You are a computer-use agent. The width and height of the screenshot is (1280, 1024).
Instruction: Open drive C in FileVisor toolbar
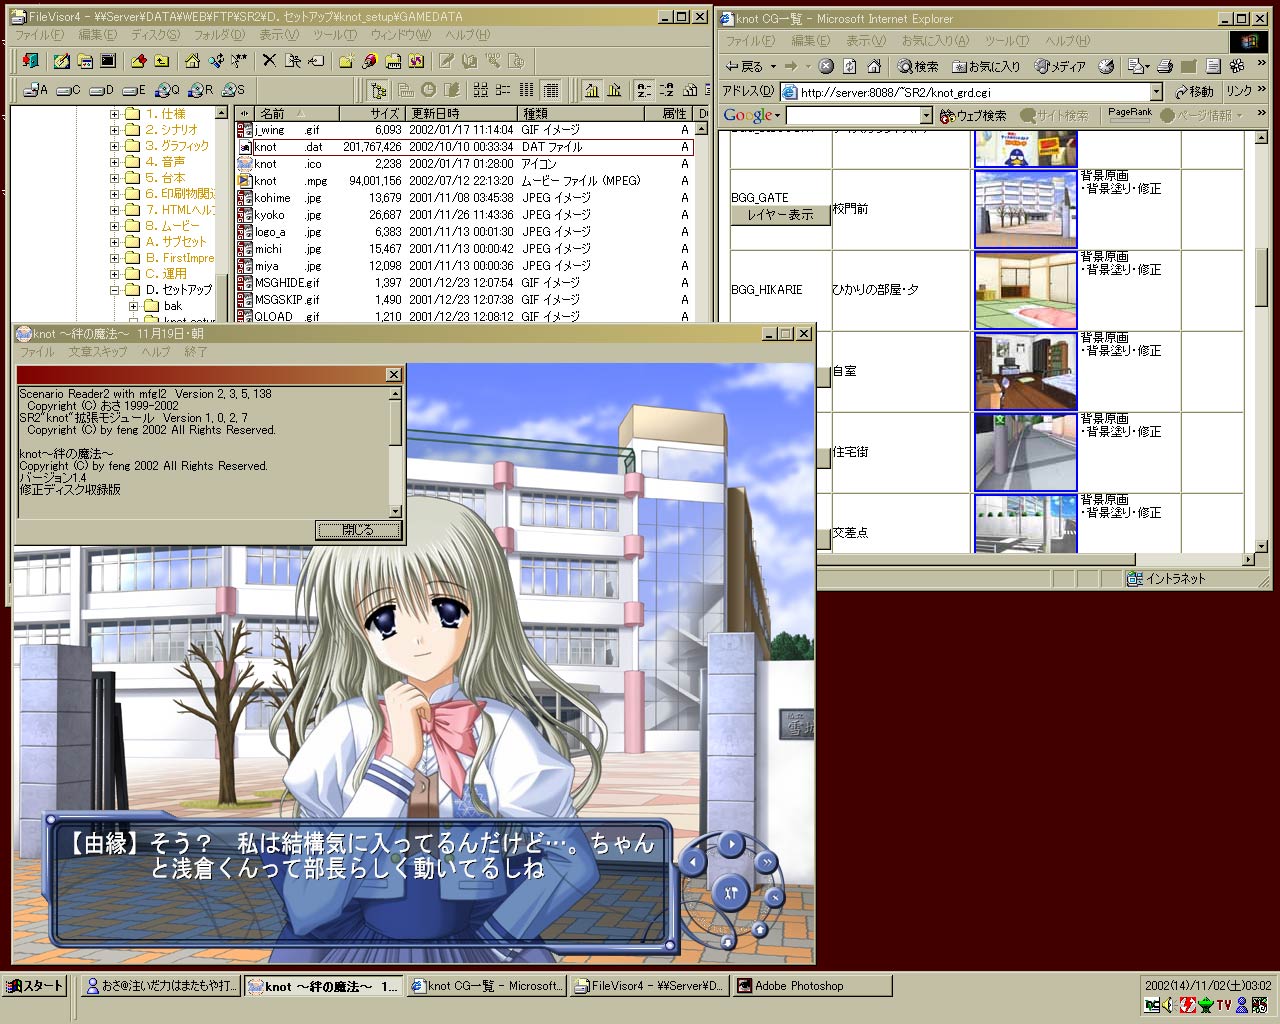[x=67, y=90]
